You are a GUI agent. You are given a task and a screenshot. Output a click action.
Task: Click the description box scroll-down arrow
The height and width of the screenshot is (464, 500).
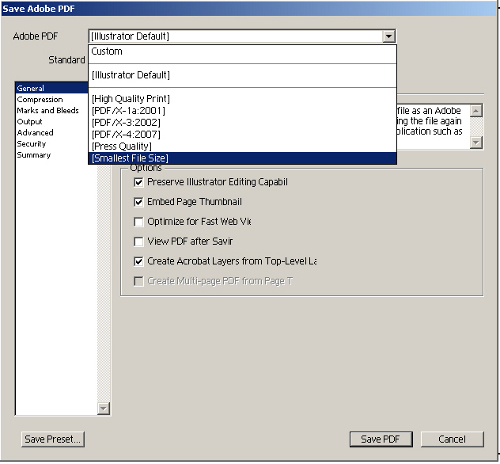pos(476,143)
